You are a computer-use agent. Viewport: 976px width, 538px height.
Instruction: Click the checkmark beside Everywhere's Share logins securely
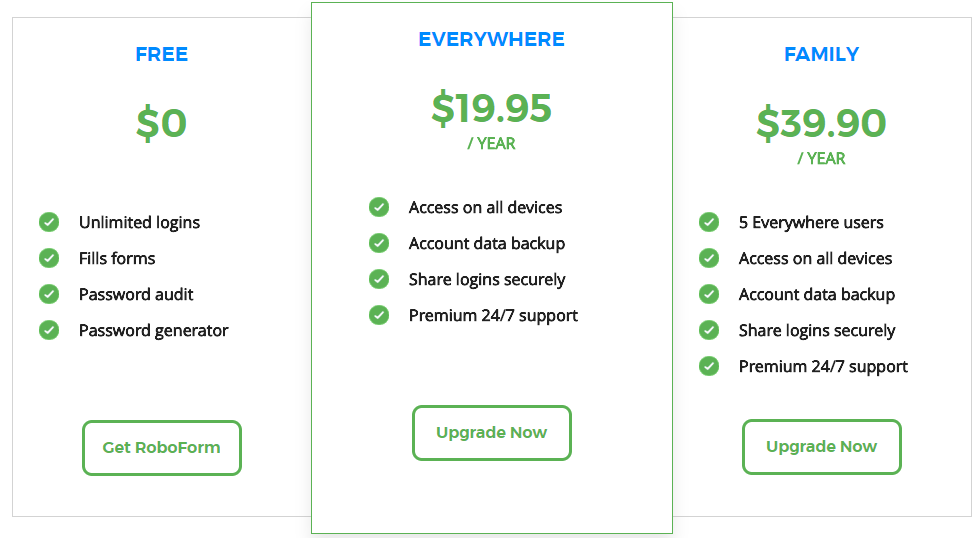[379, 279]
